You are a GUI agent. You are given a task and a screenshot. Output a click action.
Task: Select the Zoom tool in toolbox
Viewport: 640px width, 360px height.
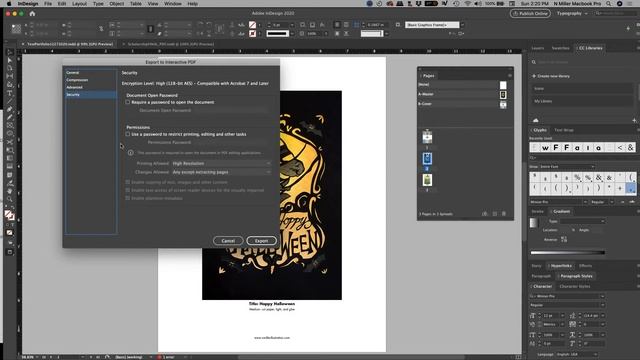click(10, 199)
